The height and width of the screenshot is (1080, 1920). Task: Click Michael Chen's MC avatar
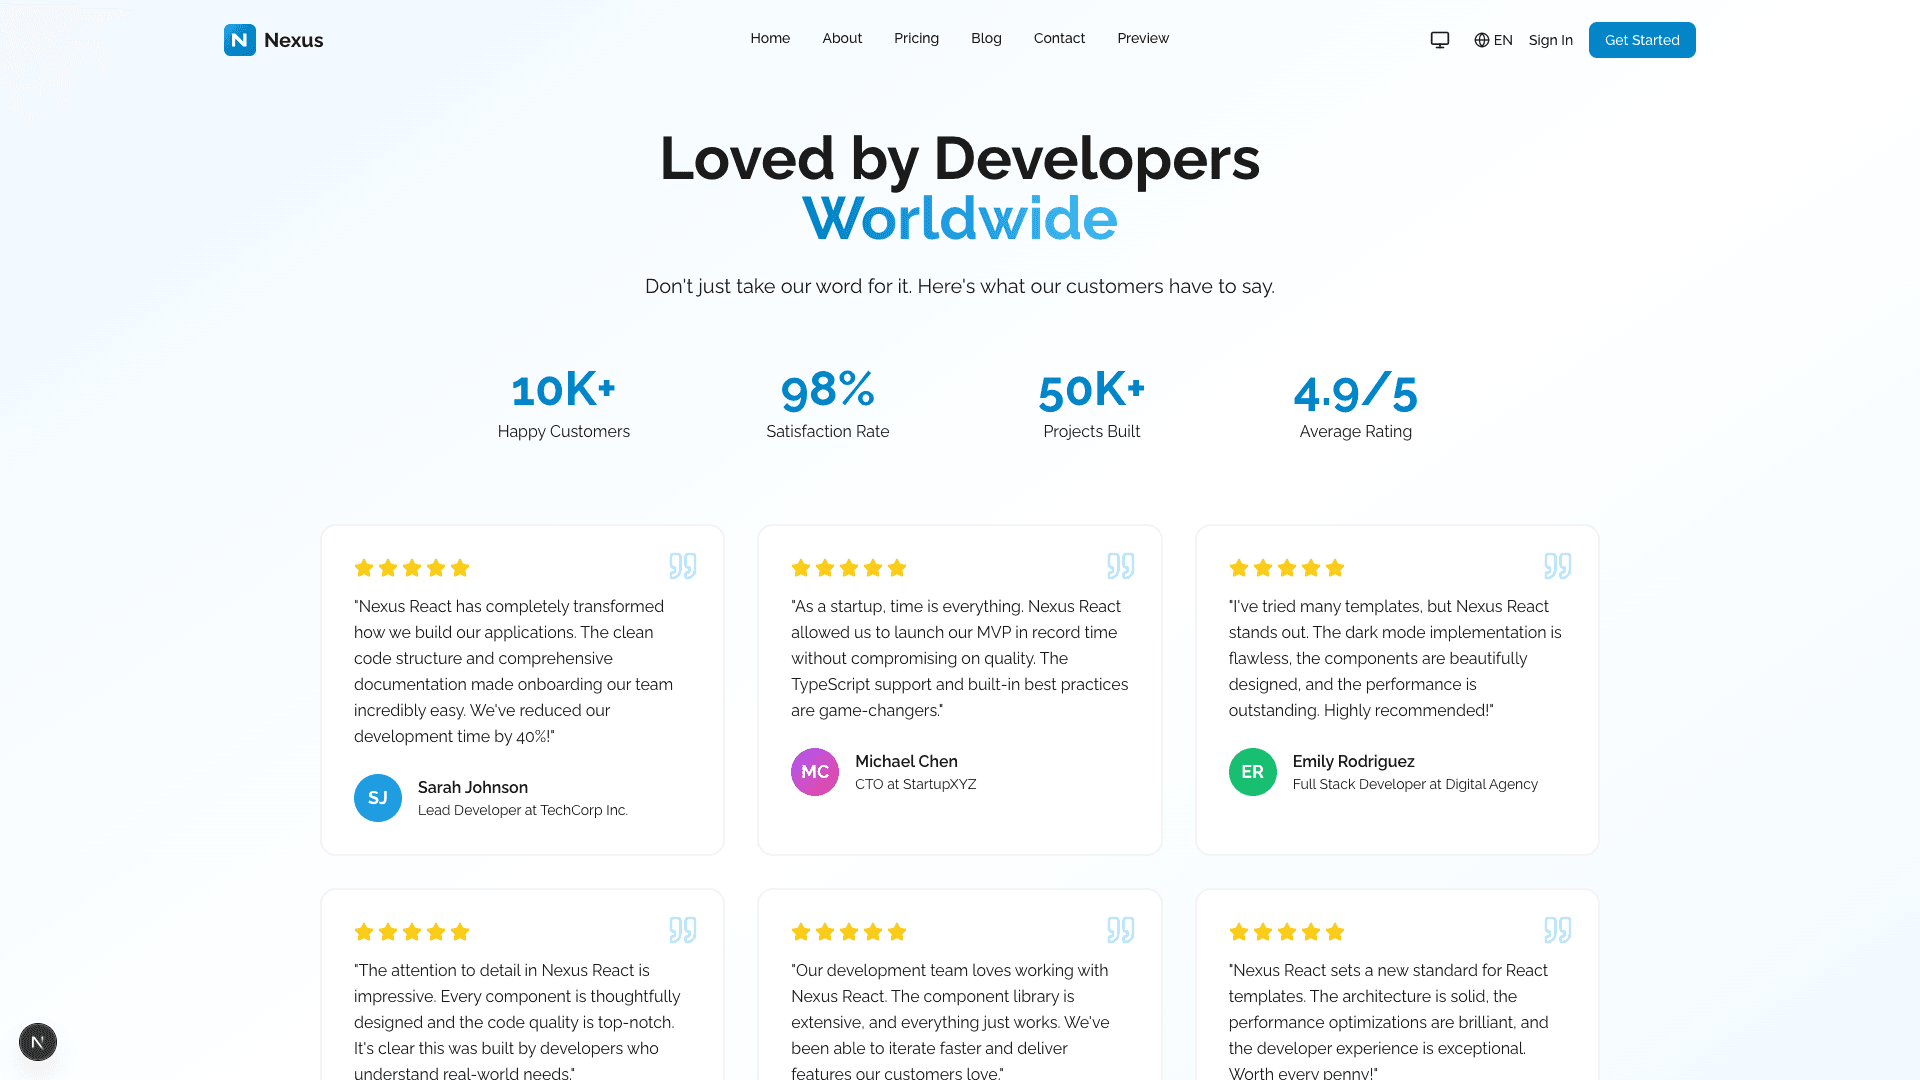coord(814,772)
